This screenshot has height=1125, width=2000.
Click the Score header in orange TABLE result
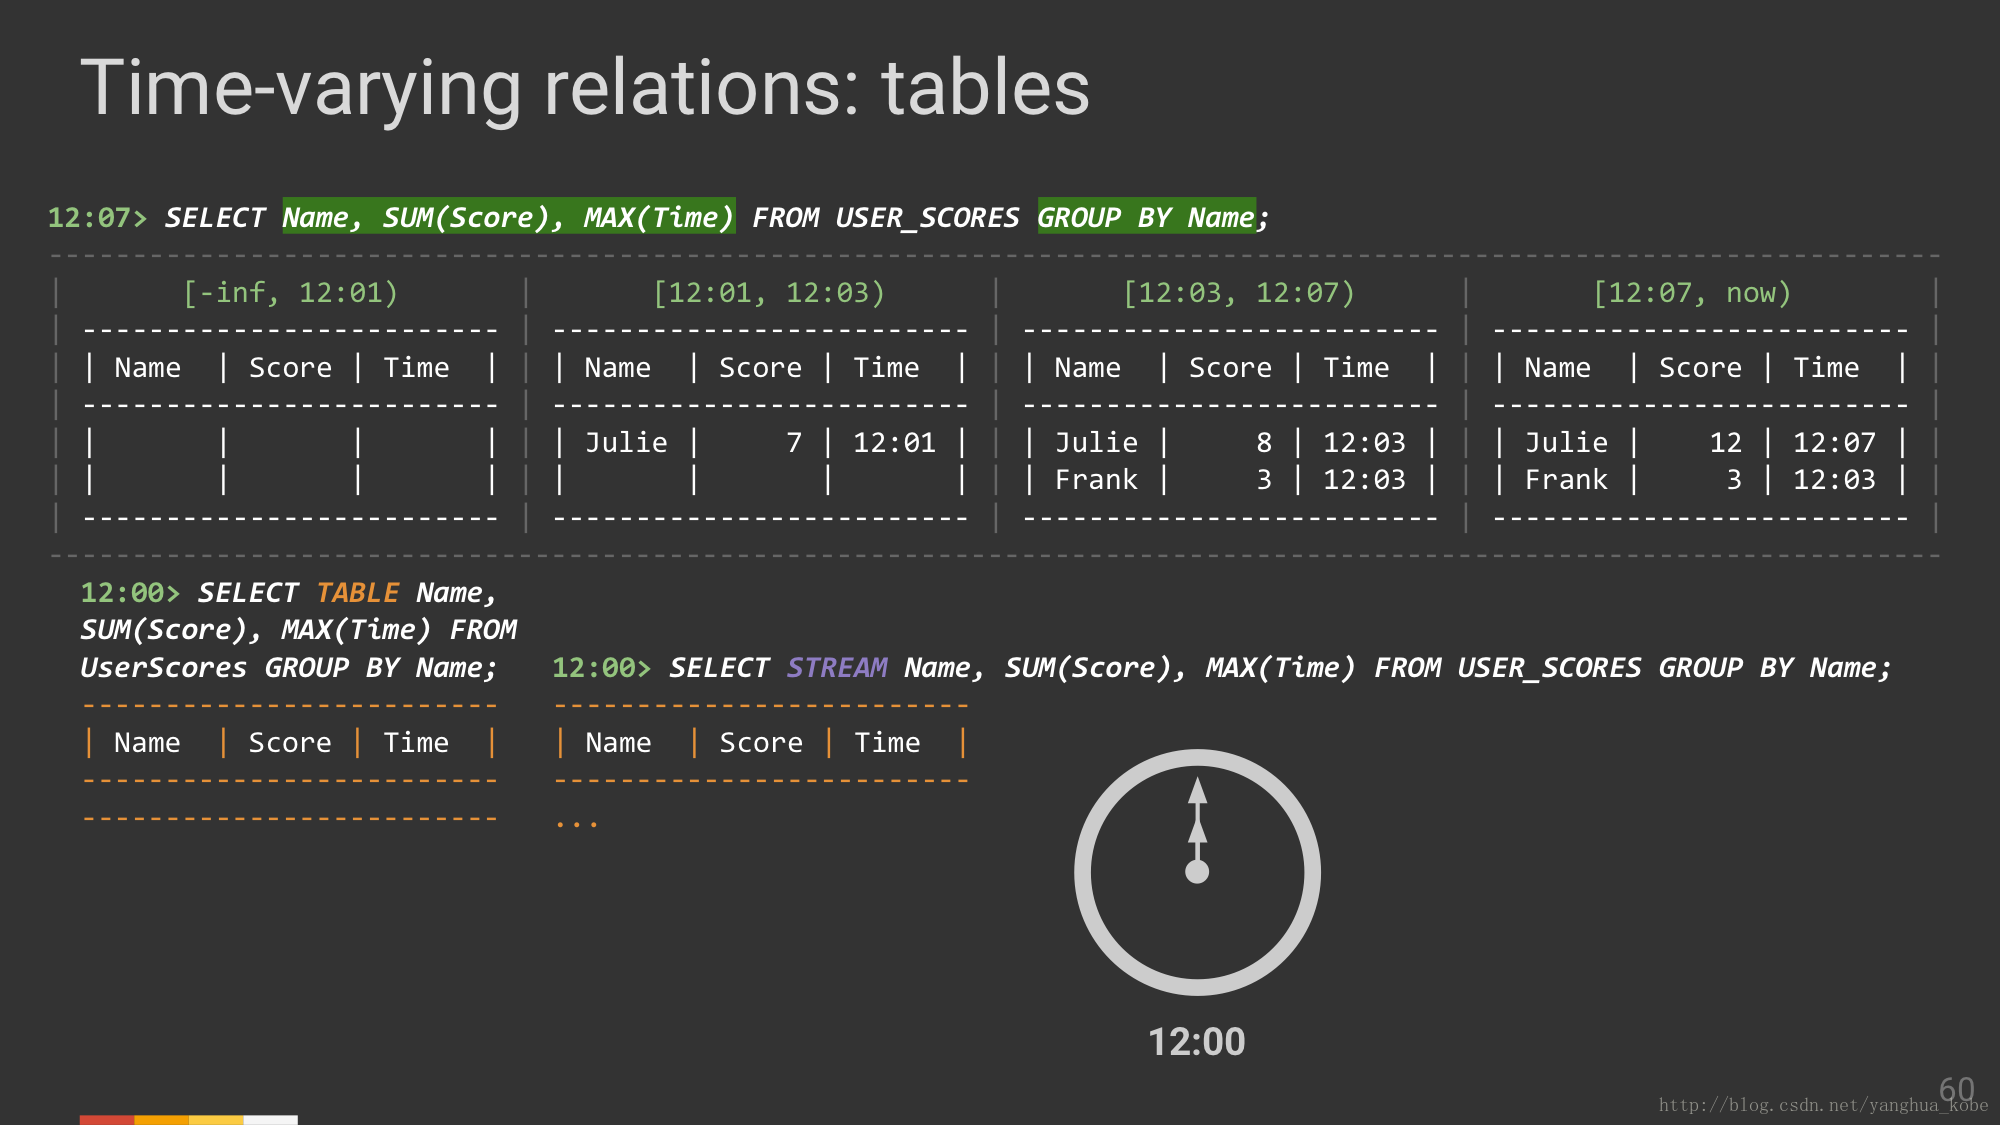[x=290, y=743]
